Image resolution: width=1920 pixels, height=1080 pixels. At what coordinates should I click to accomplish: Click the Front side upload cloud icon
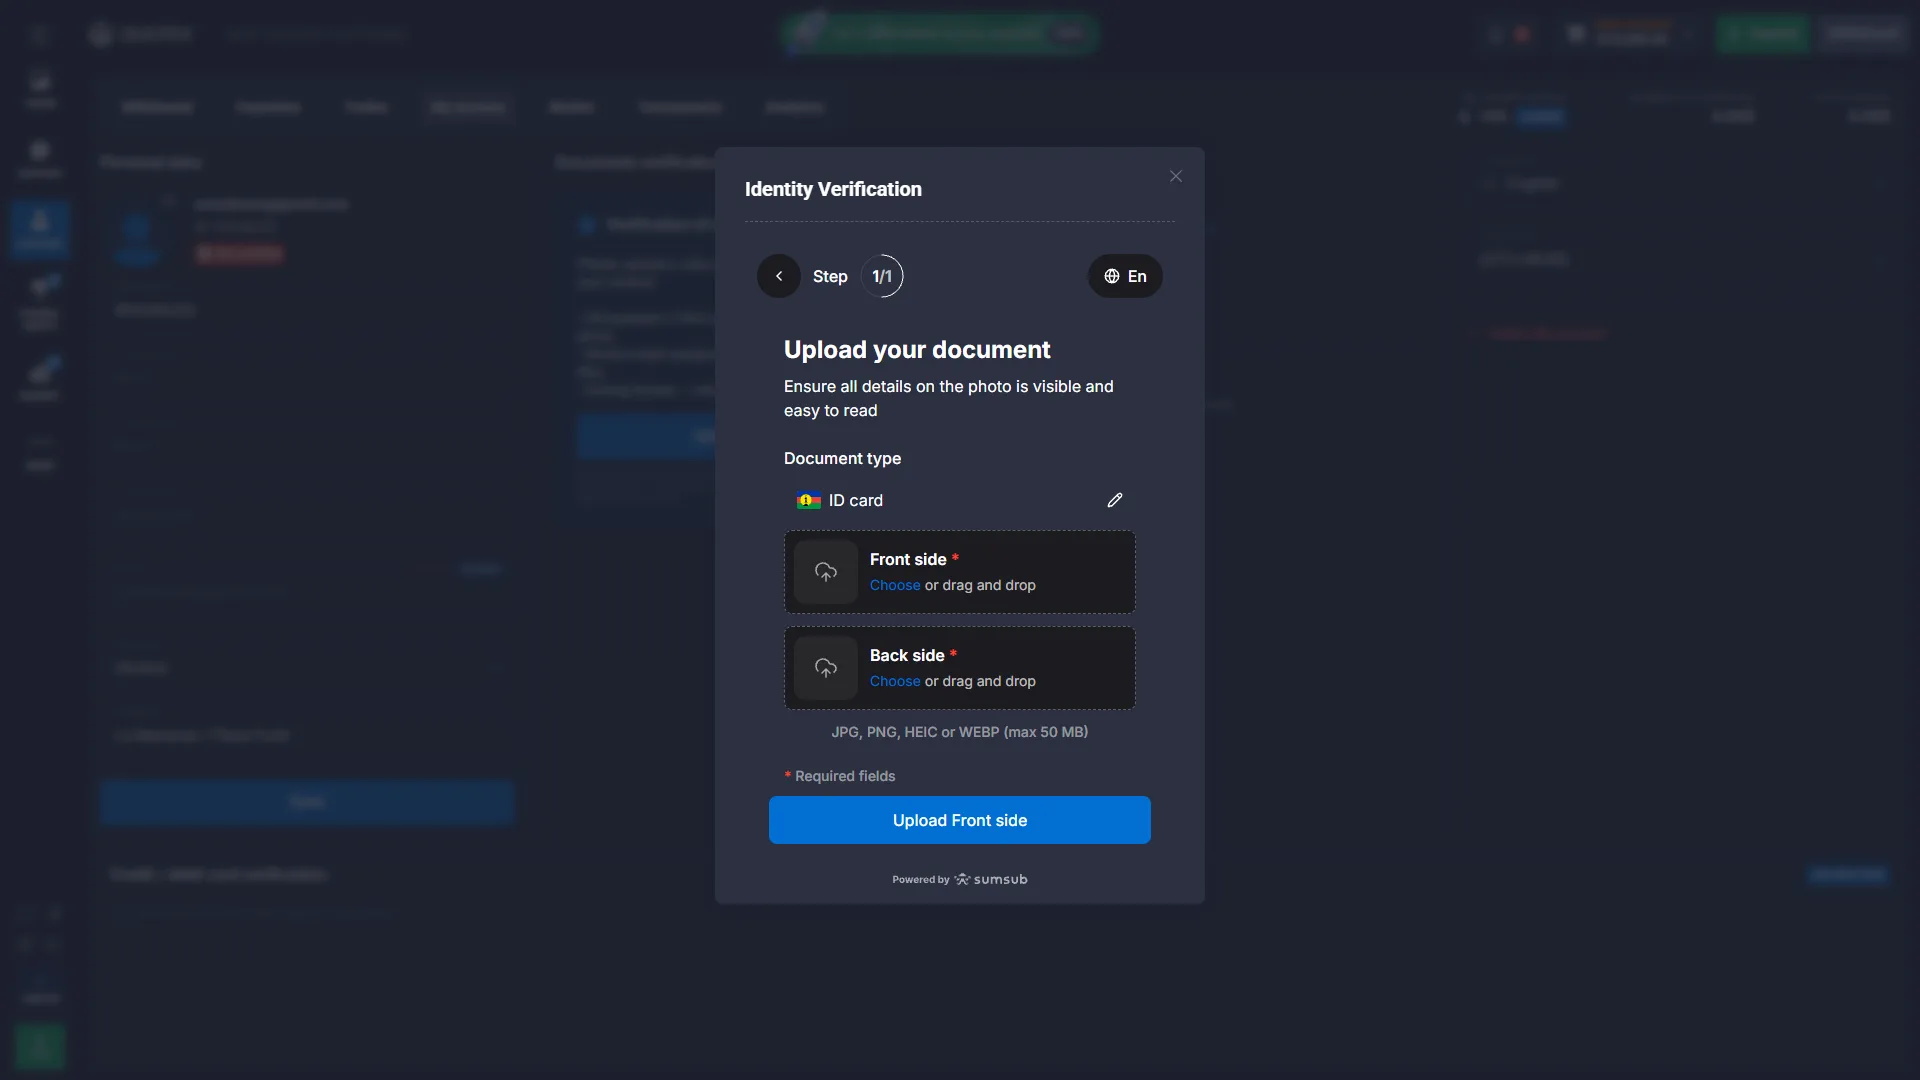pos(826,572)
